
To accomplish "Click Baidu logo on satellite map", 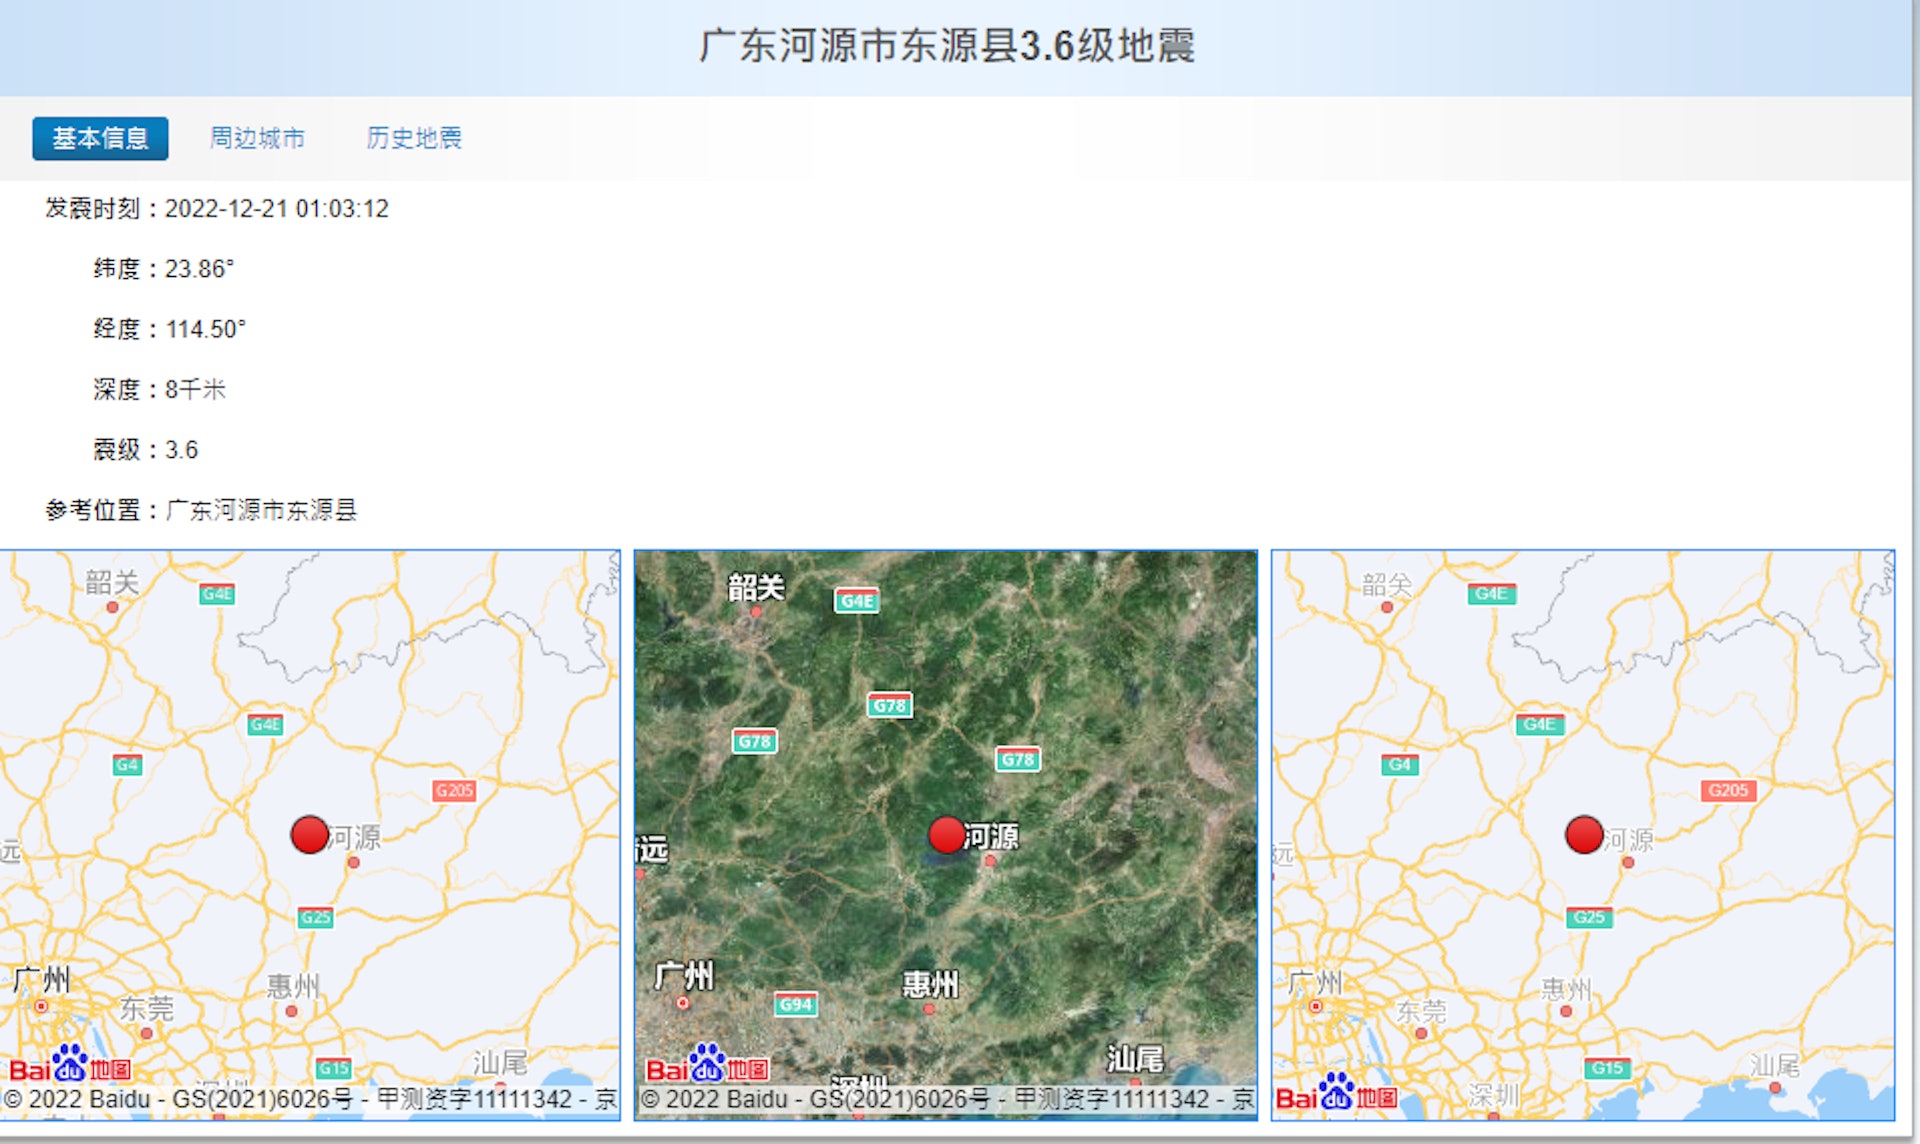I will pyautogui.click(x=707, y=1066).
